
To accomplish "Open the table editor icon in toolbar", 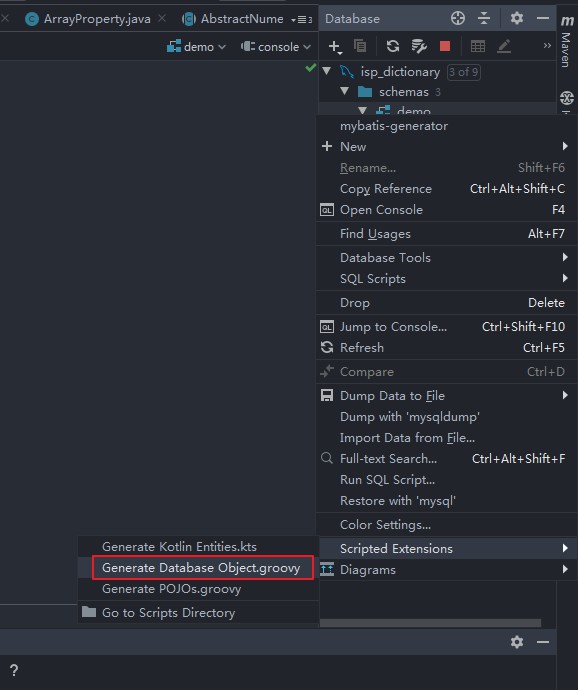I will [478, 46].
